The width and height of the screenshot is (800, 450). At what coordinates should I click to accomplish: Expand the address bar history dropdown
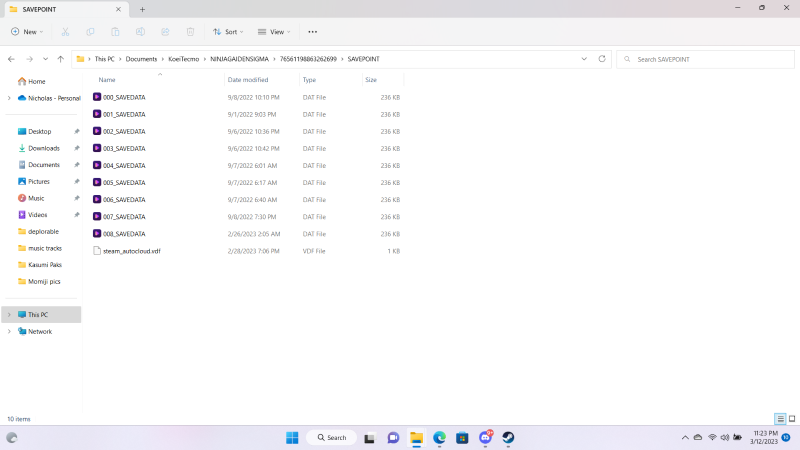pyautogui.click(x=584, y=59)
